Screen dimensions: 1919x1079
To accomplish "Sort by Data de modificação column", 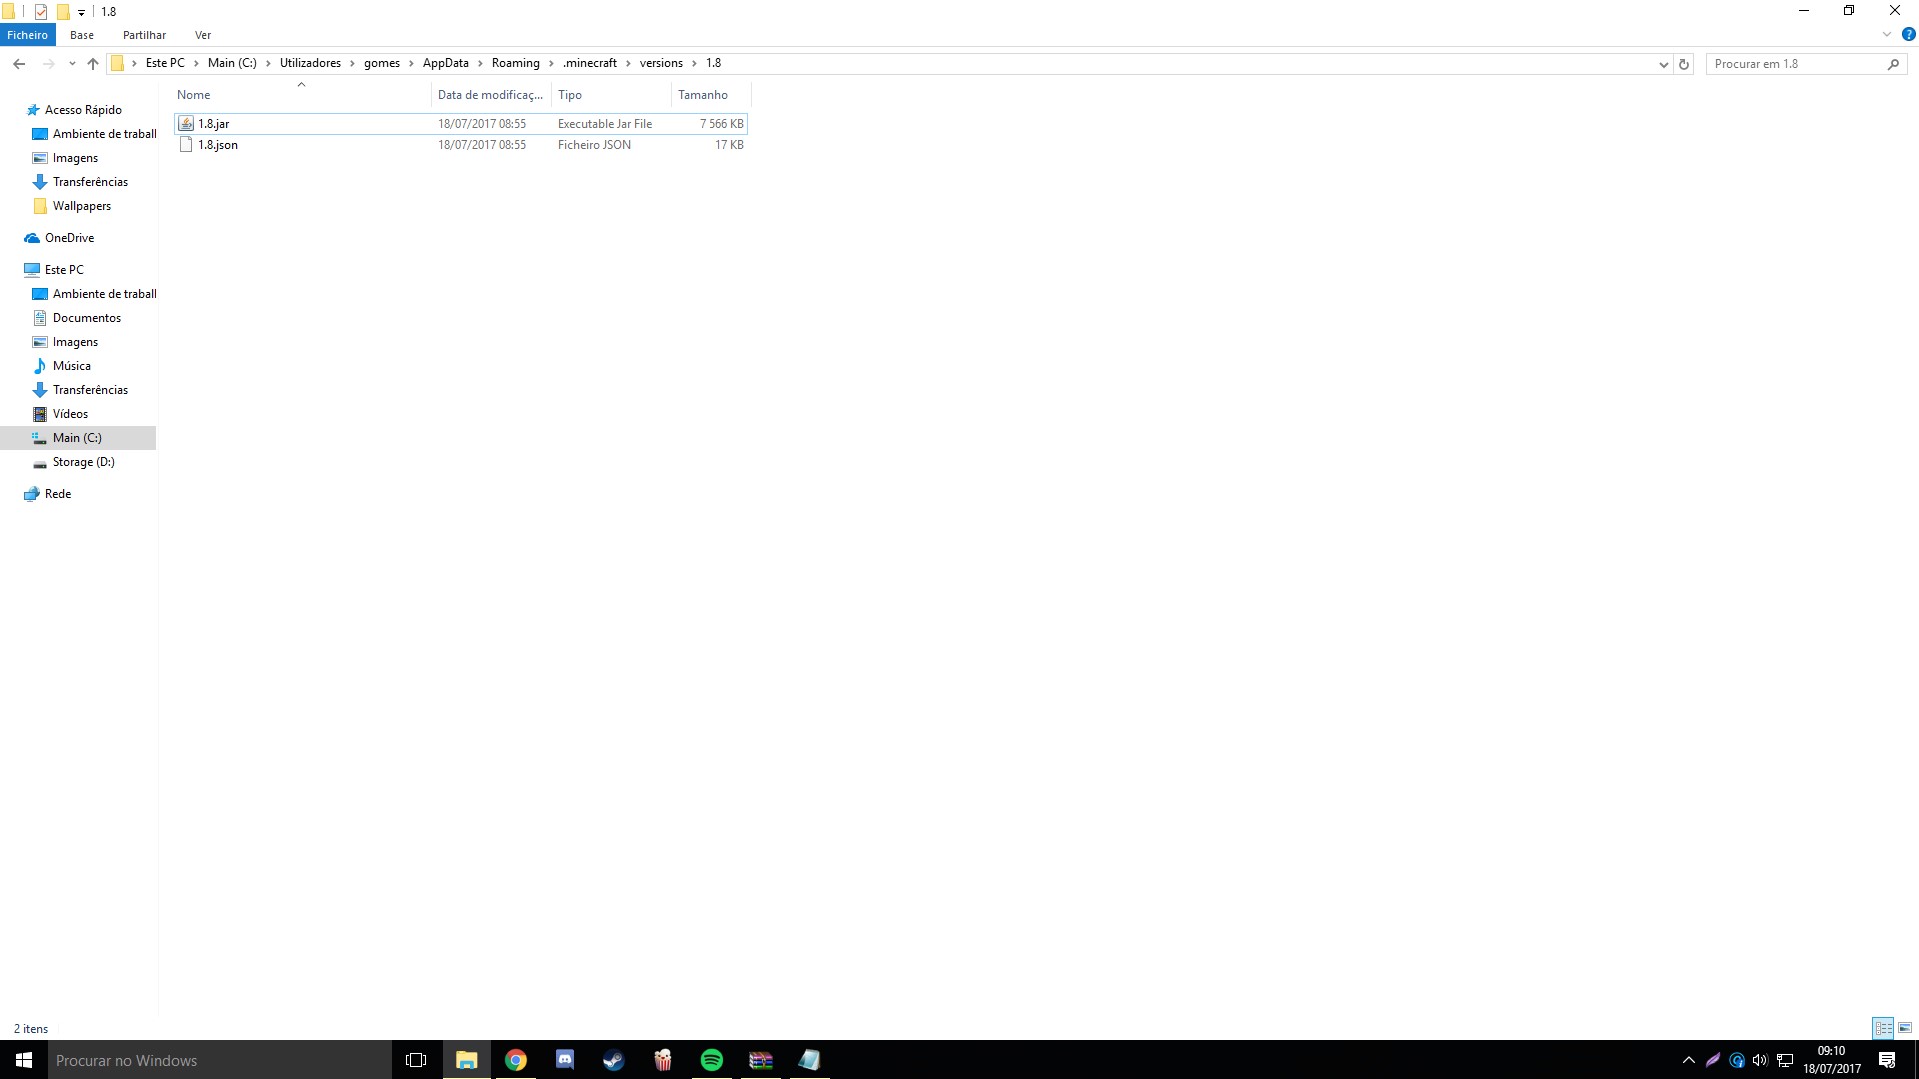I will [491, 95].
